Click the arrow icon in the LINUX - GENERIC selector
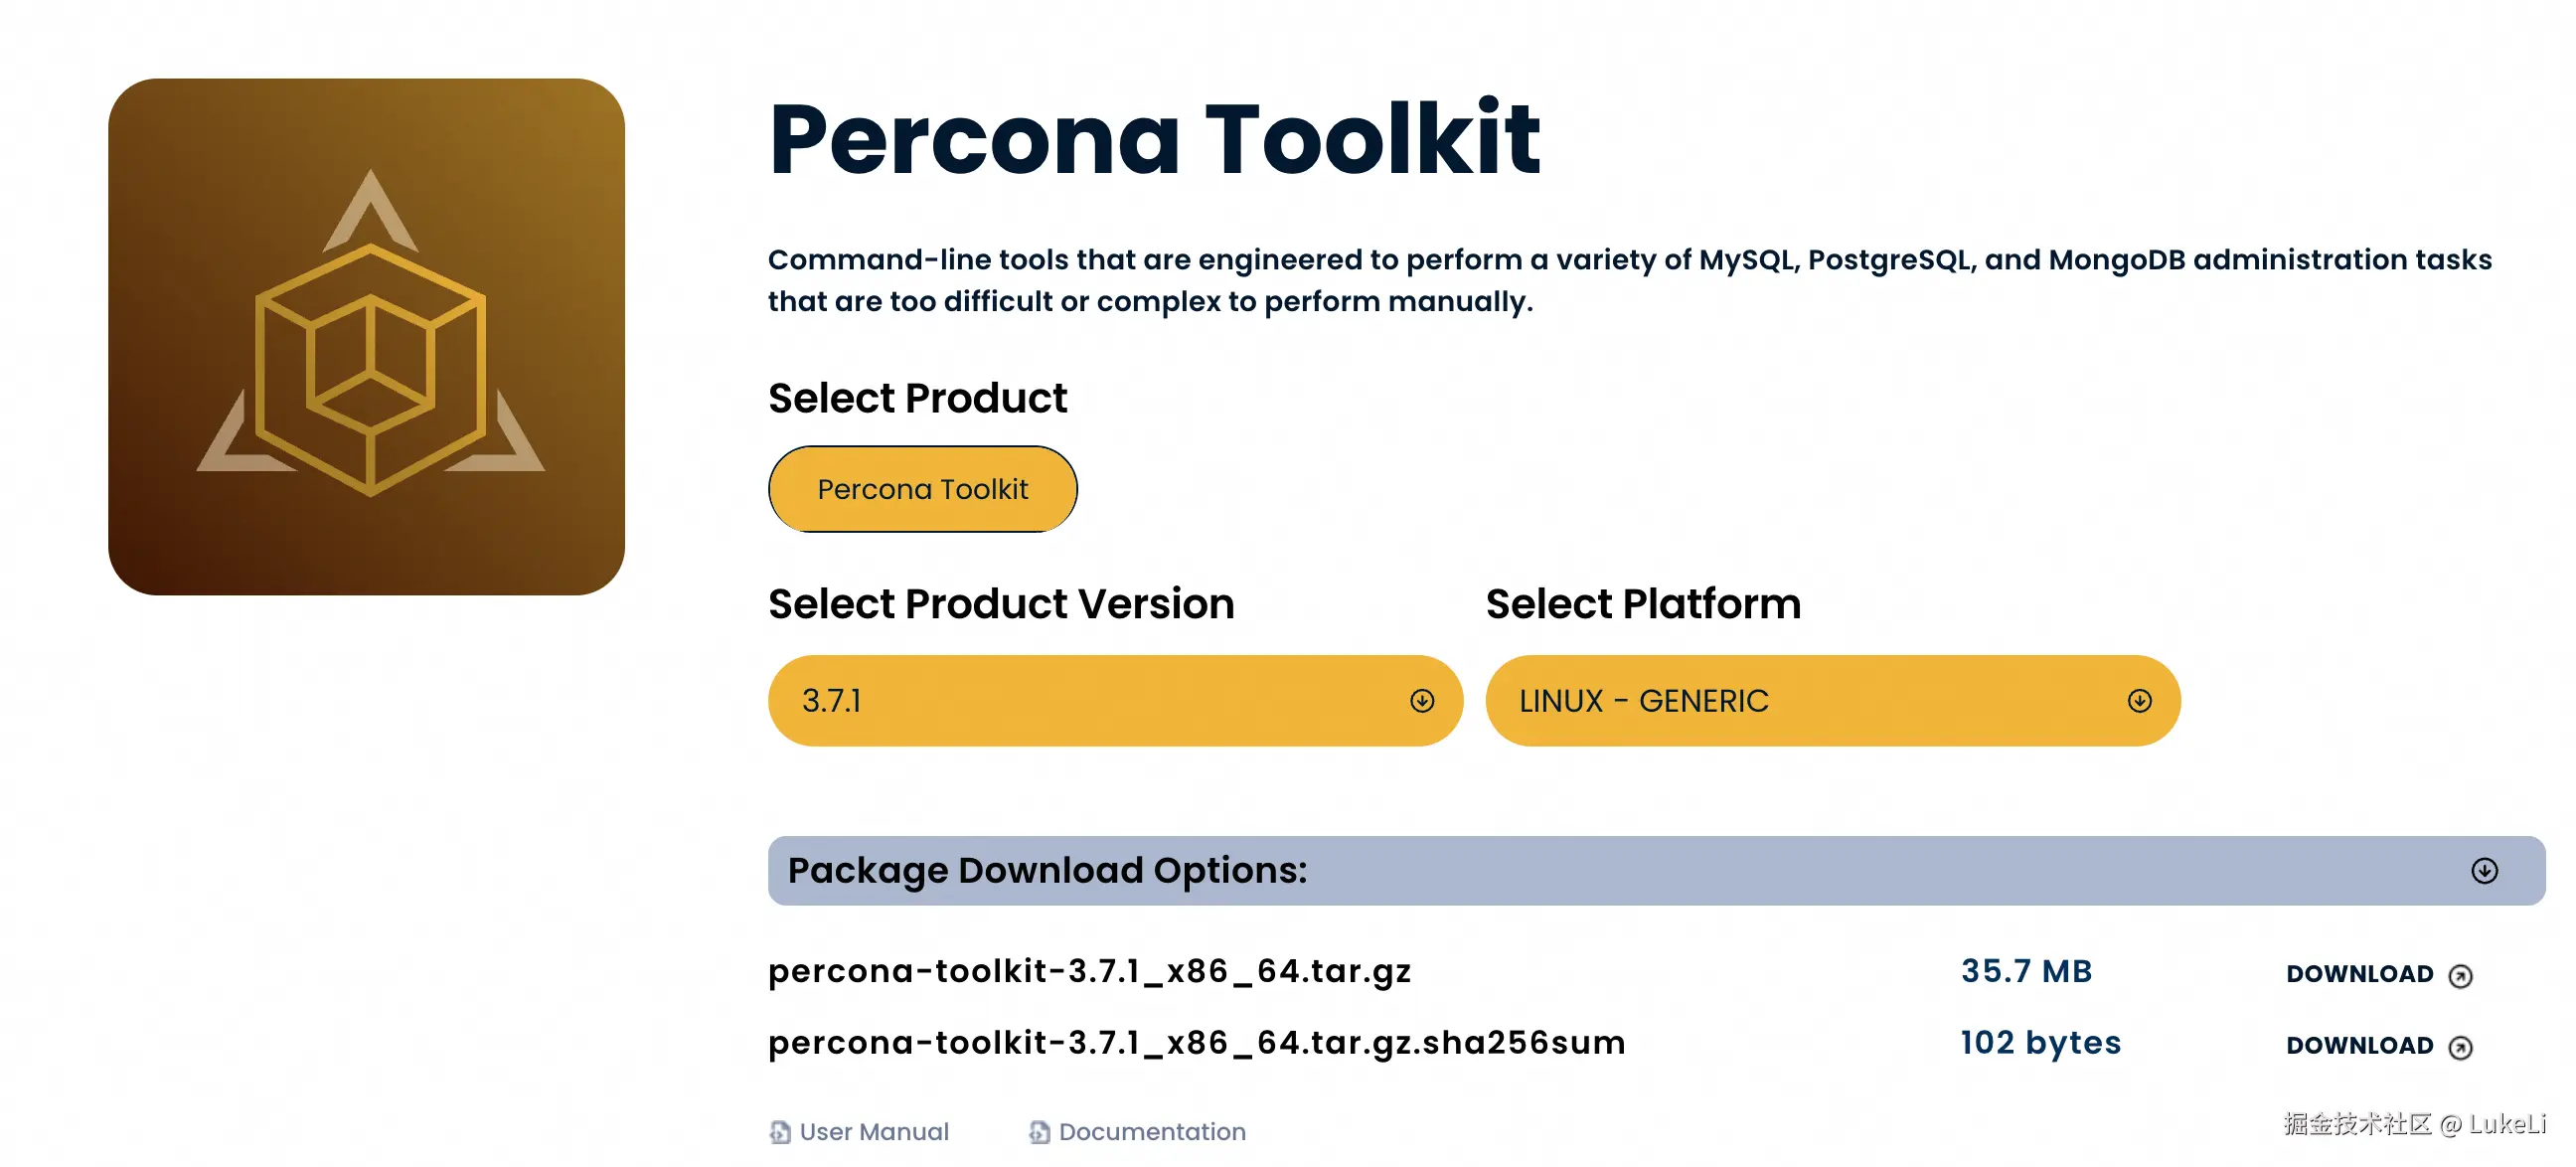The width and height of the screenshot is (2576, 1167). (x=2139, y=701)
